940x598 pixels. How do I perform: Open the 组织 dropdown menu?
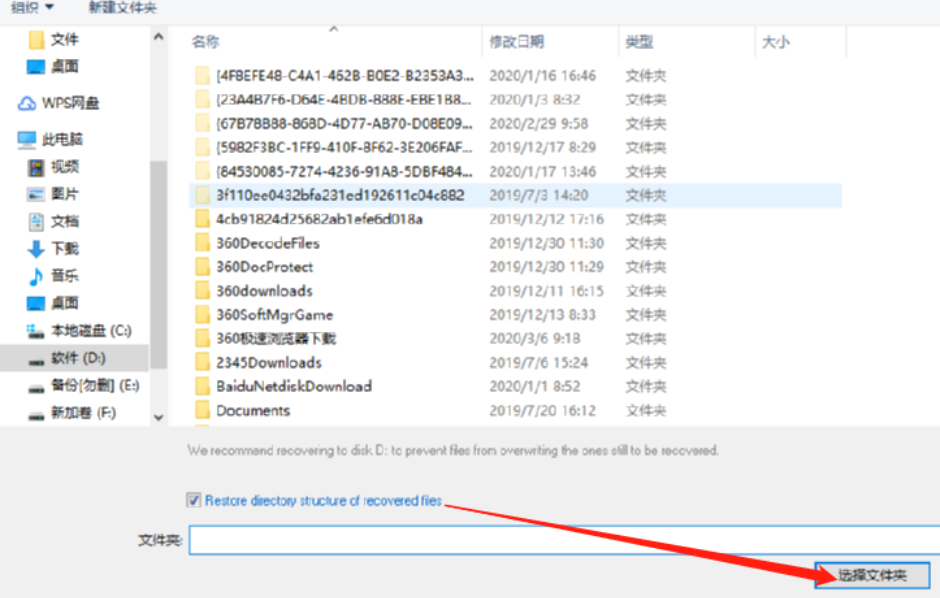tap(32, 7)
